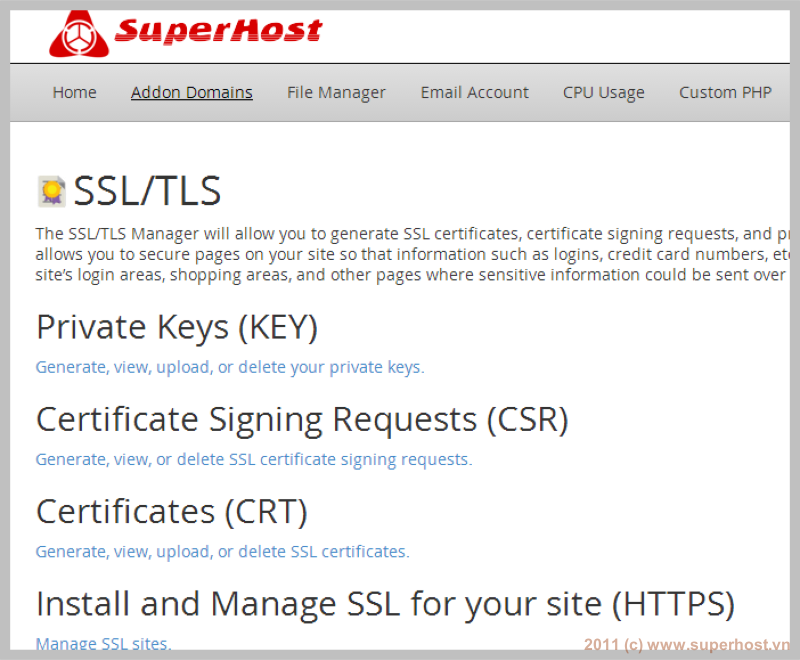Screen dimensions: 800x660
Task: Click the SSL/TLS certificate ribbon icon
Action: coord(52,191)
